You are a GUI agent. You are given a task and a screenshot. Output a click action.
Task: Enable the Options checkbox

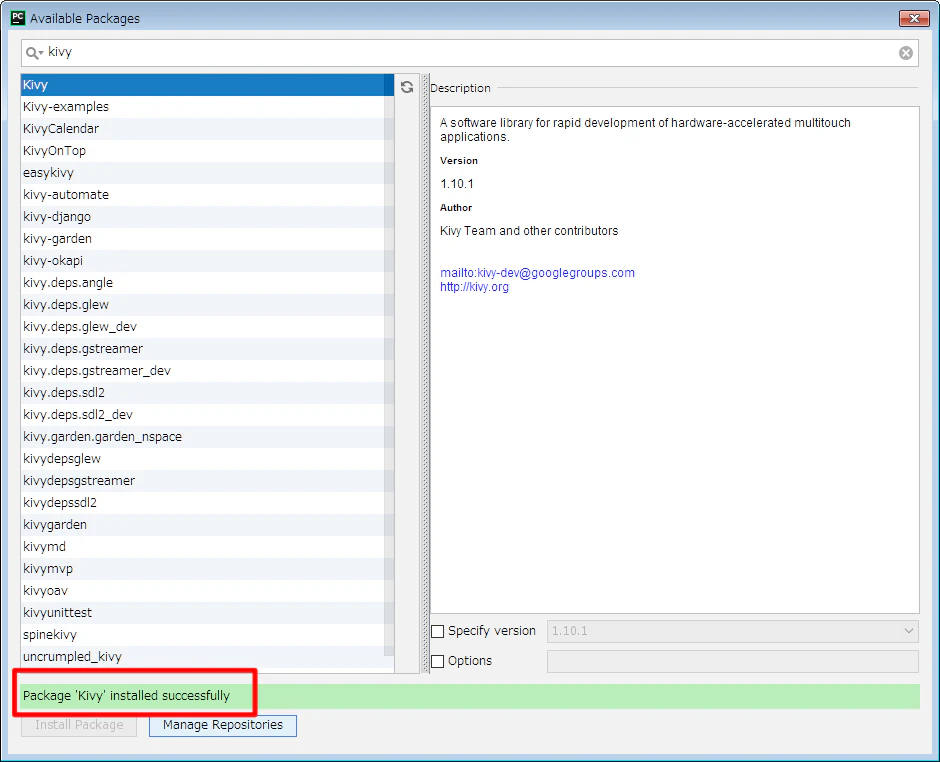(438, 661)
